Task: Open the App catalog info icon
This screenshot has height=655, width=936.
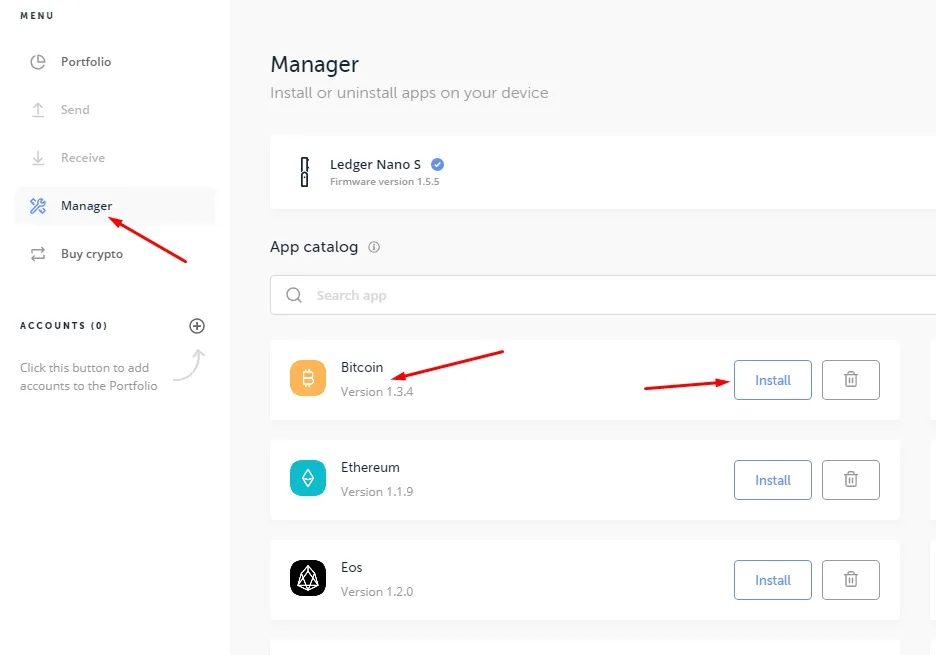Action: point(374,247)
